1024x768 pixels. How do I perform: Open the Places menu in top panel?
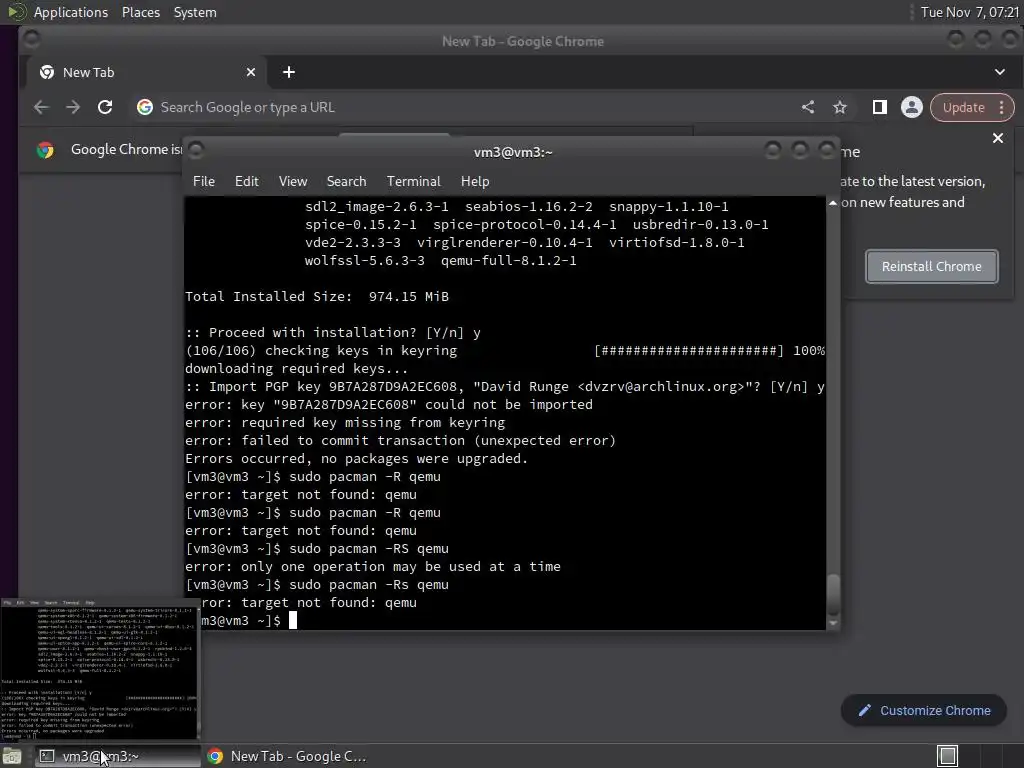141,12
